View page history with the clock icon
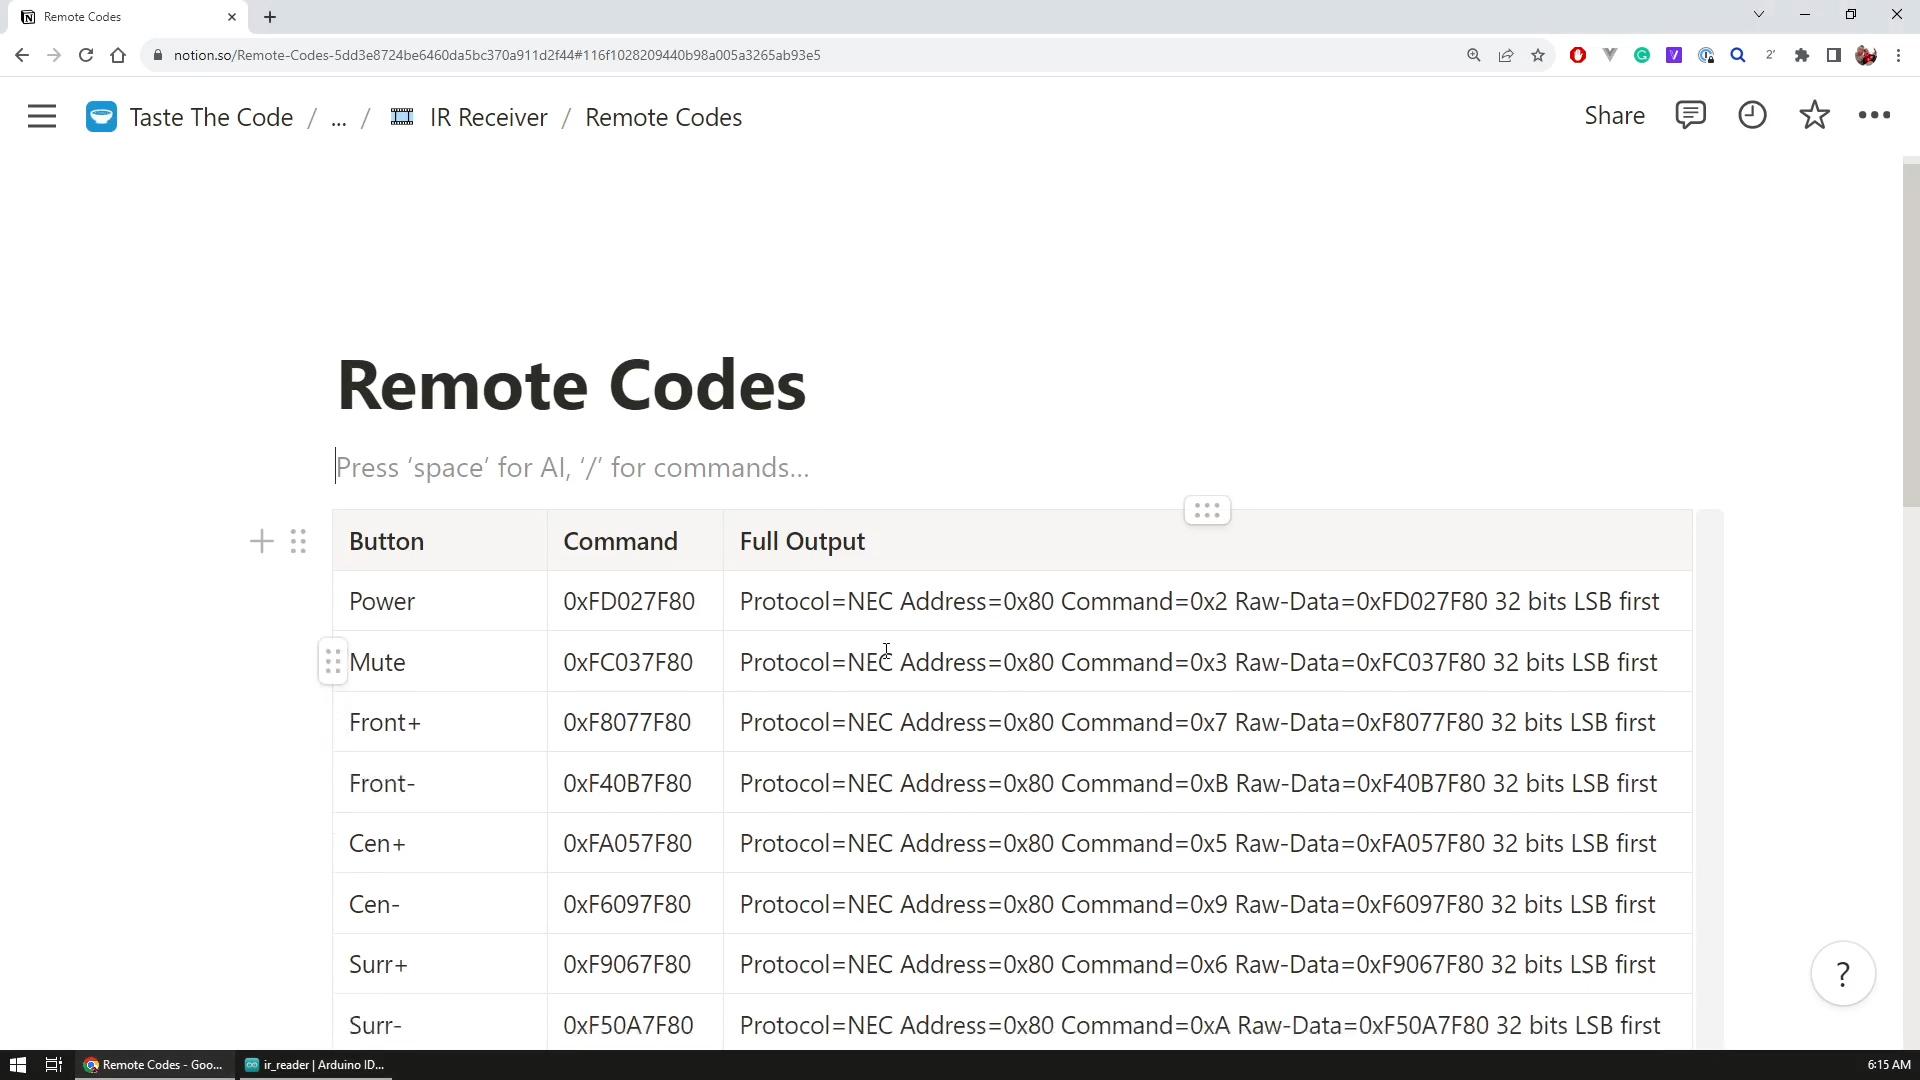 [x=1752, y=115]
